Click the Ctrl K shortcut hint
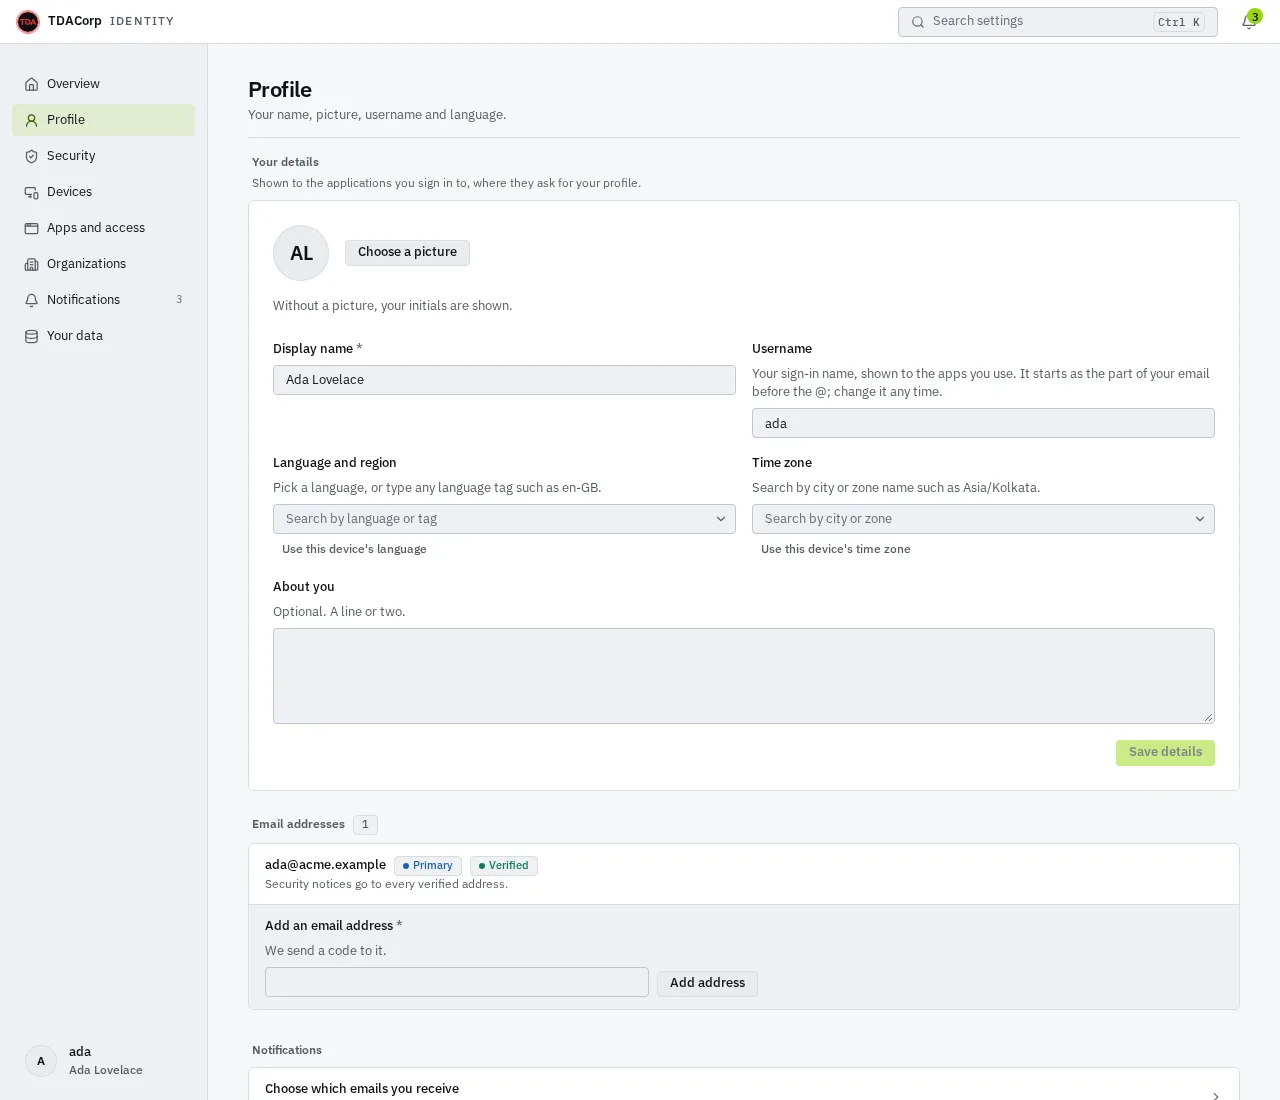 1179,22
